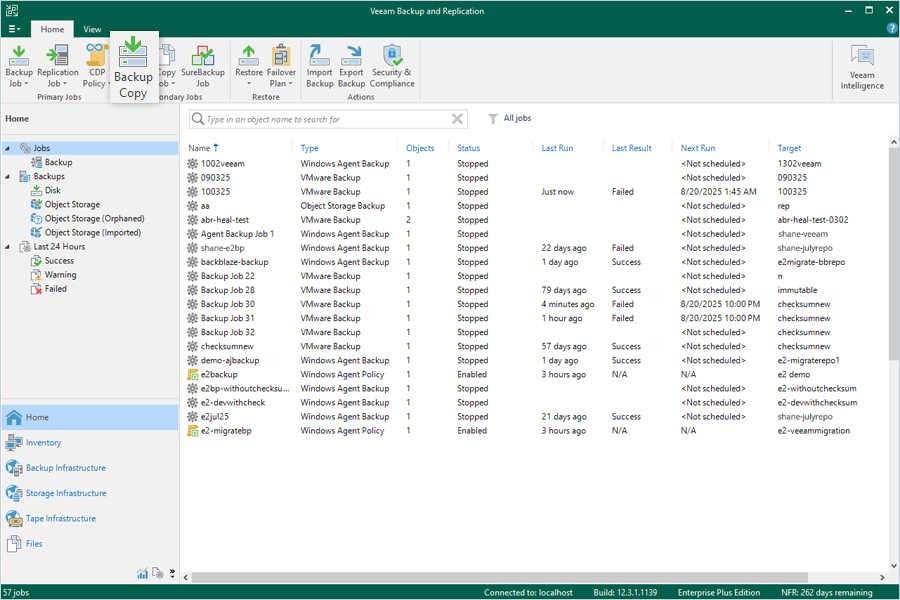Select Disk under Backups
The image size is (900, 600).
[x=46, y=190]
